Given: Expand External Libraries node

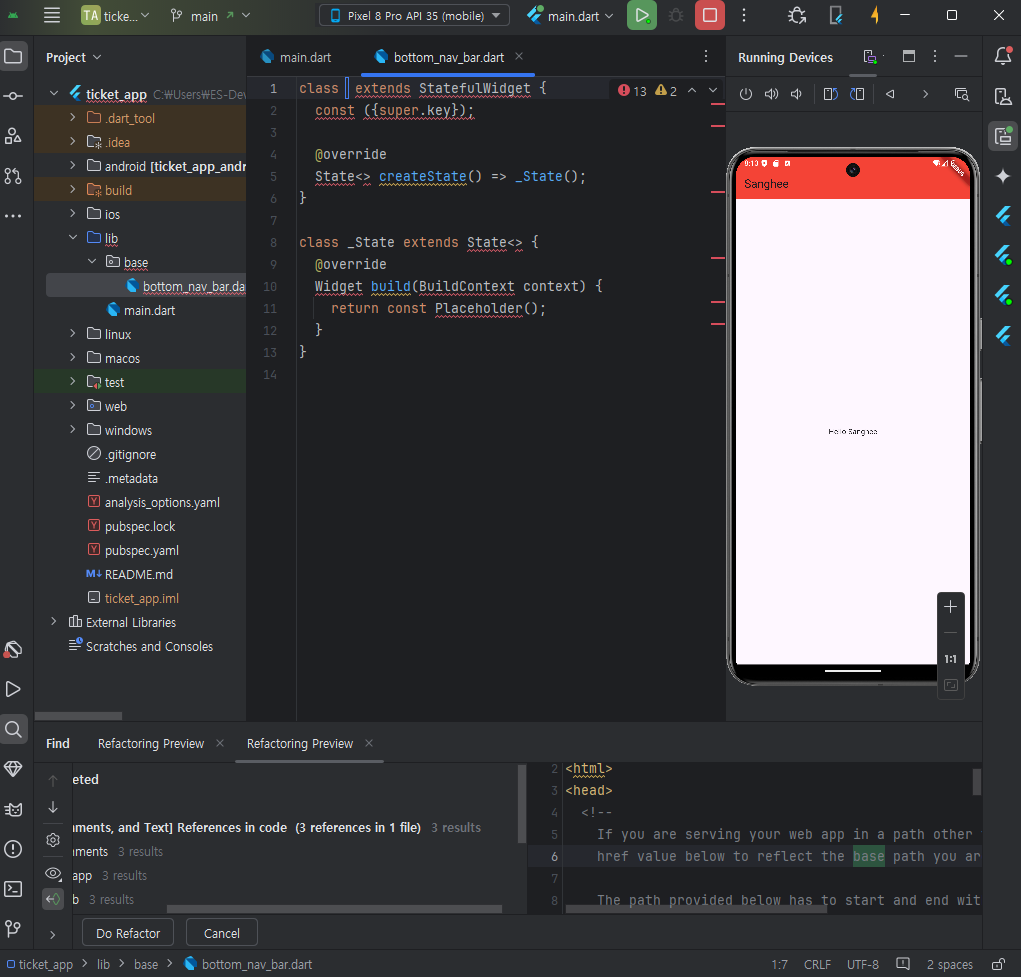Looking at the screenshot, I should click(54, 621).
